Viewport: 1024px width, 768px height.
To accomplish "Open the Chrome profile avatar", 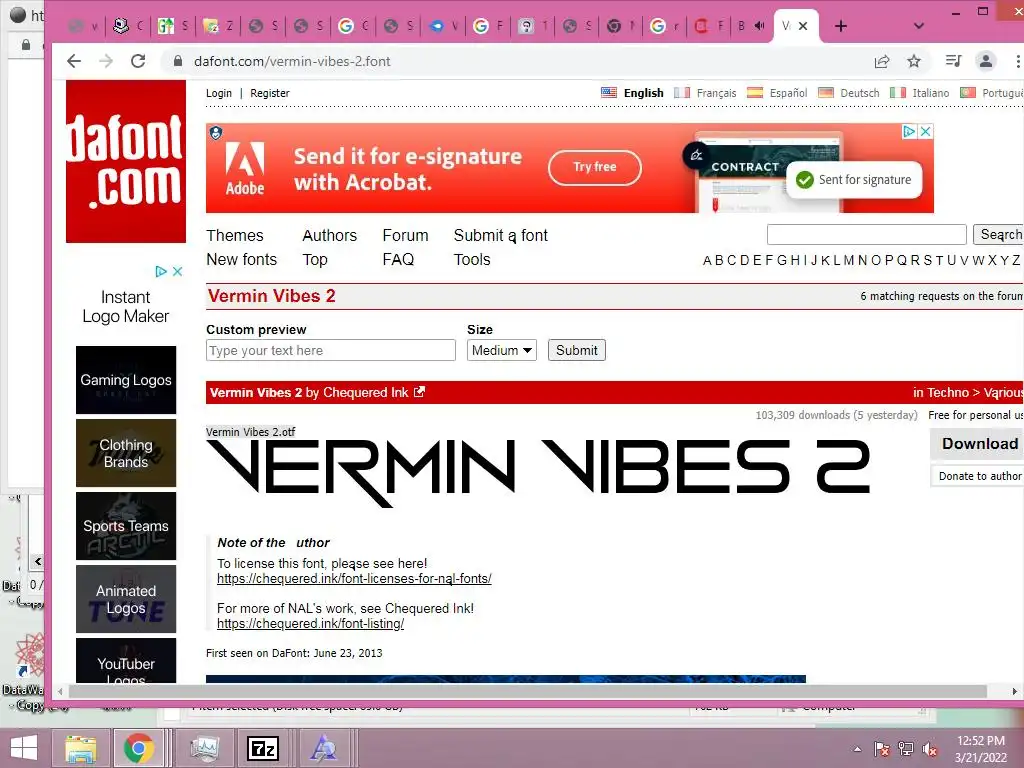I will click(x=985, y=61).
